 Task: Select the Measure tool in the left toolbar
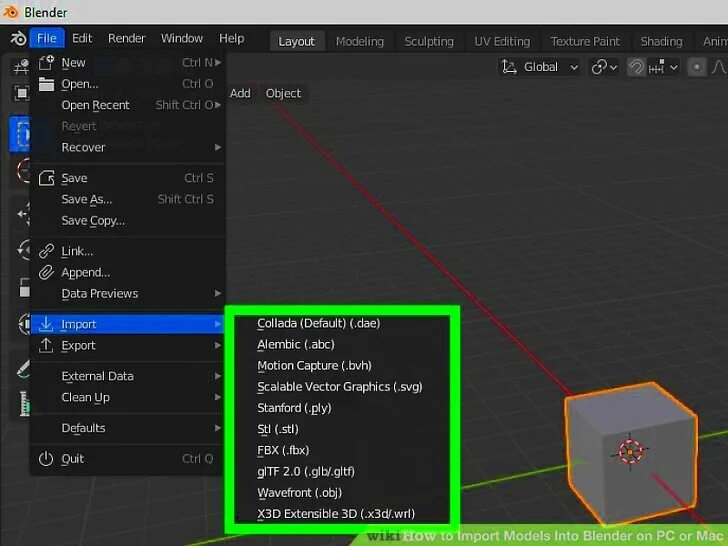(24, 403)
